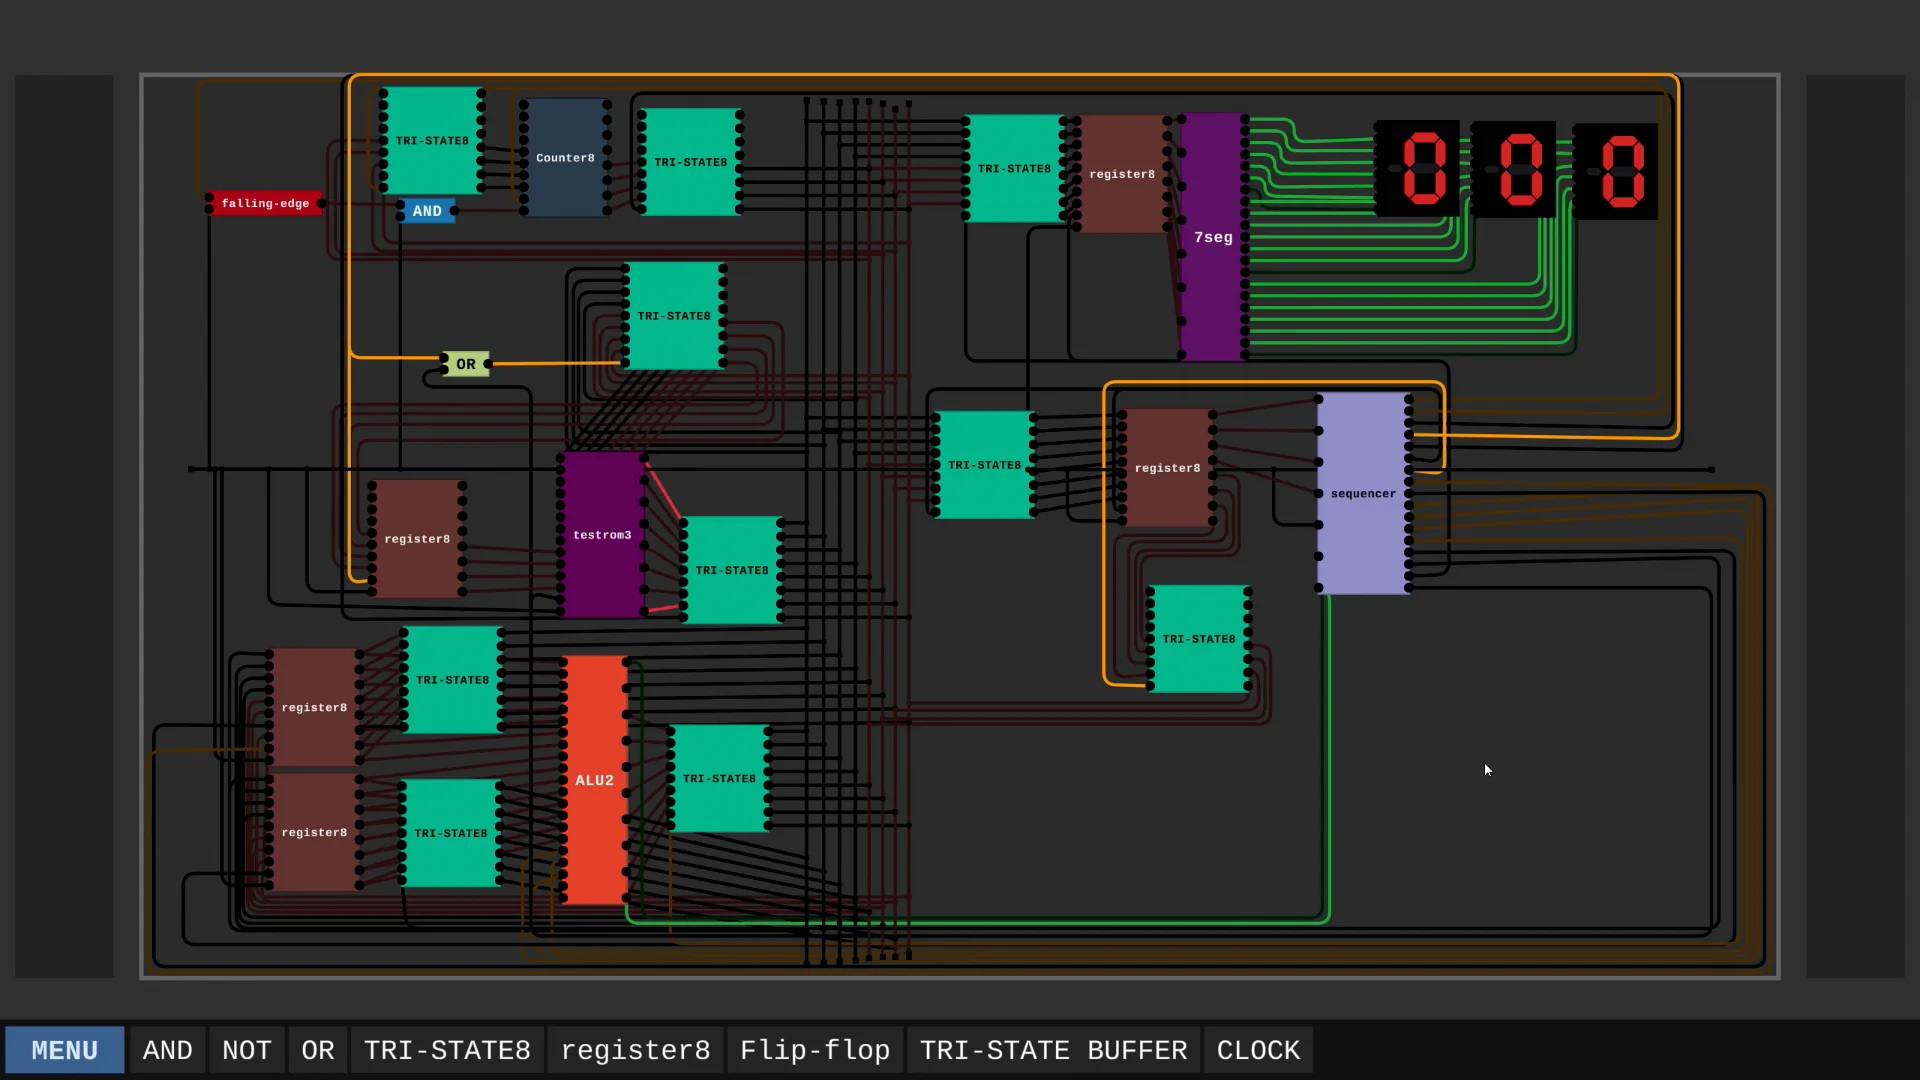The image size is (1920, 1080).
Task: Click the falling-edge detector
Action: (x=265, y=203)
